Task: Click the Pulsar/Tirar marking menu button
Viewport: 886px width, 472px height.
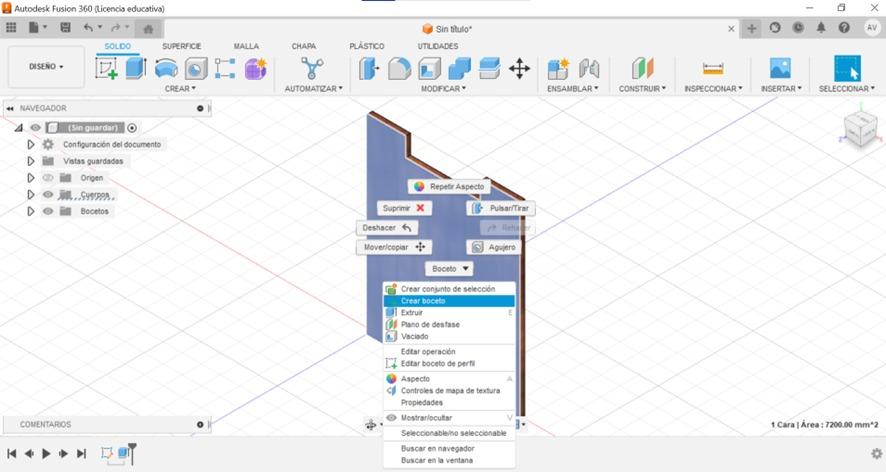Action: coord(501,208)
